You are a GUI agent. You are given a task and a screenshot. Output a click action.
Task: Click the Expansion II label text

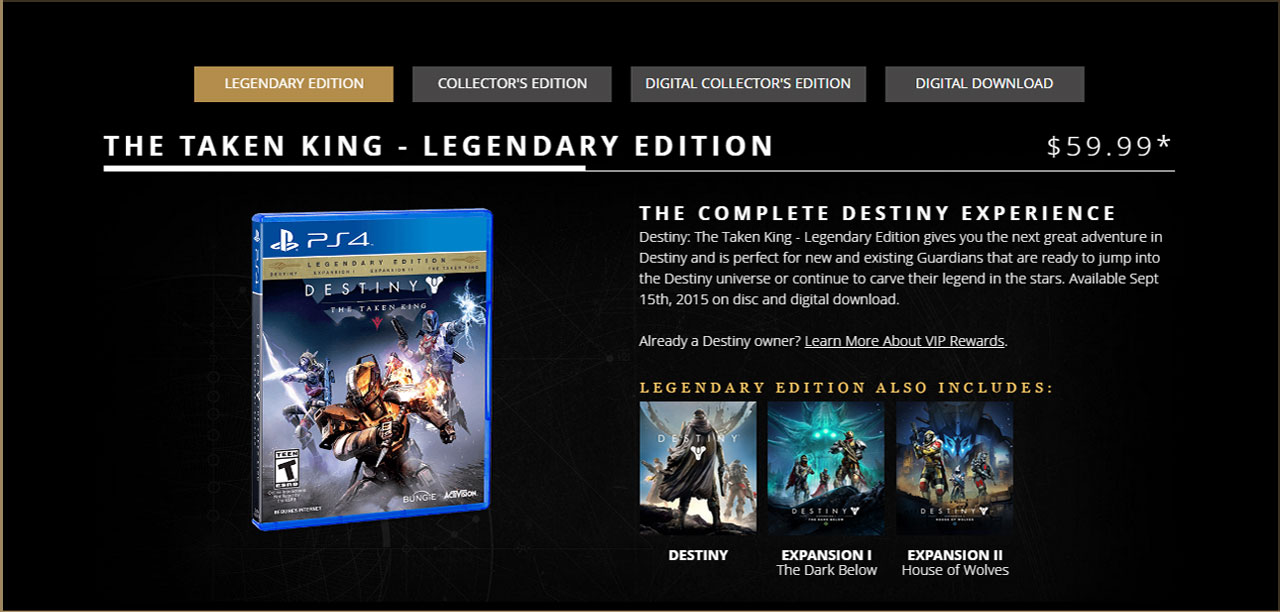click(x=955, y=555)
